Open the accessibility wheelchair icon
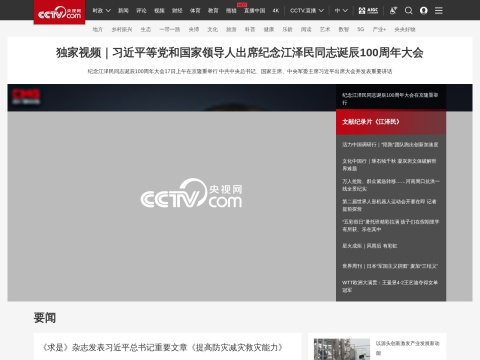This screenshot has height=360, width=480. click(393, 11)
